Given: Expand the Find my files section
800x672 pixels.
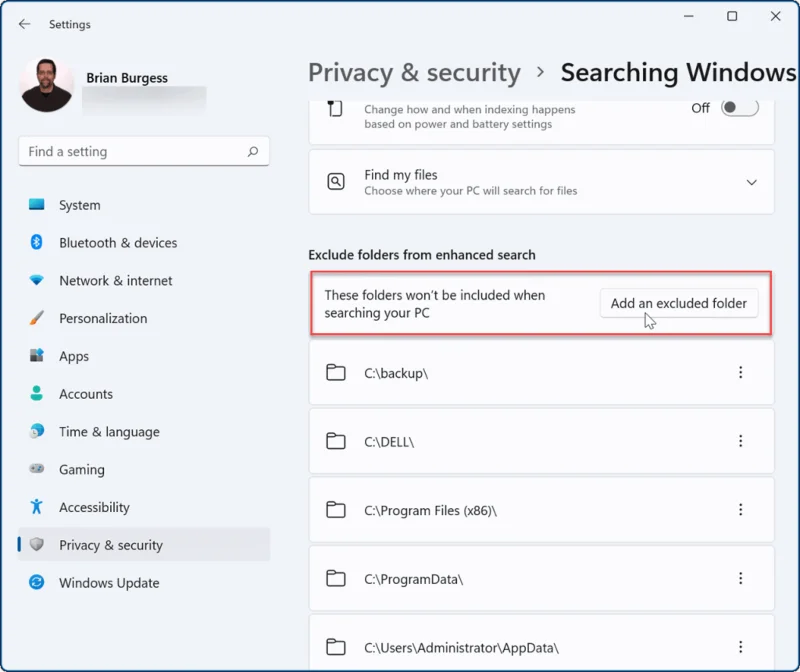Looking at the screenshot, I should coord(752,182).
